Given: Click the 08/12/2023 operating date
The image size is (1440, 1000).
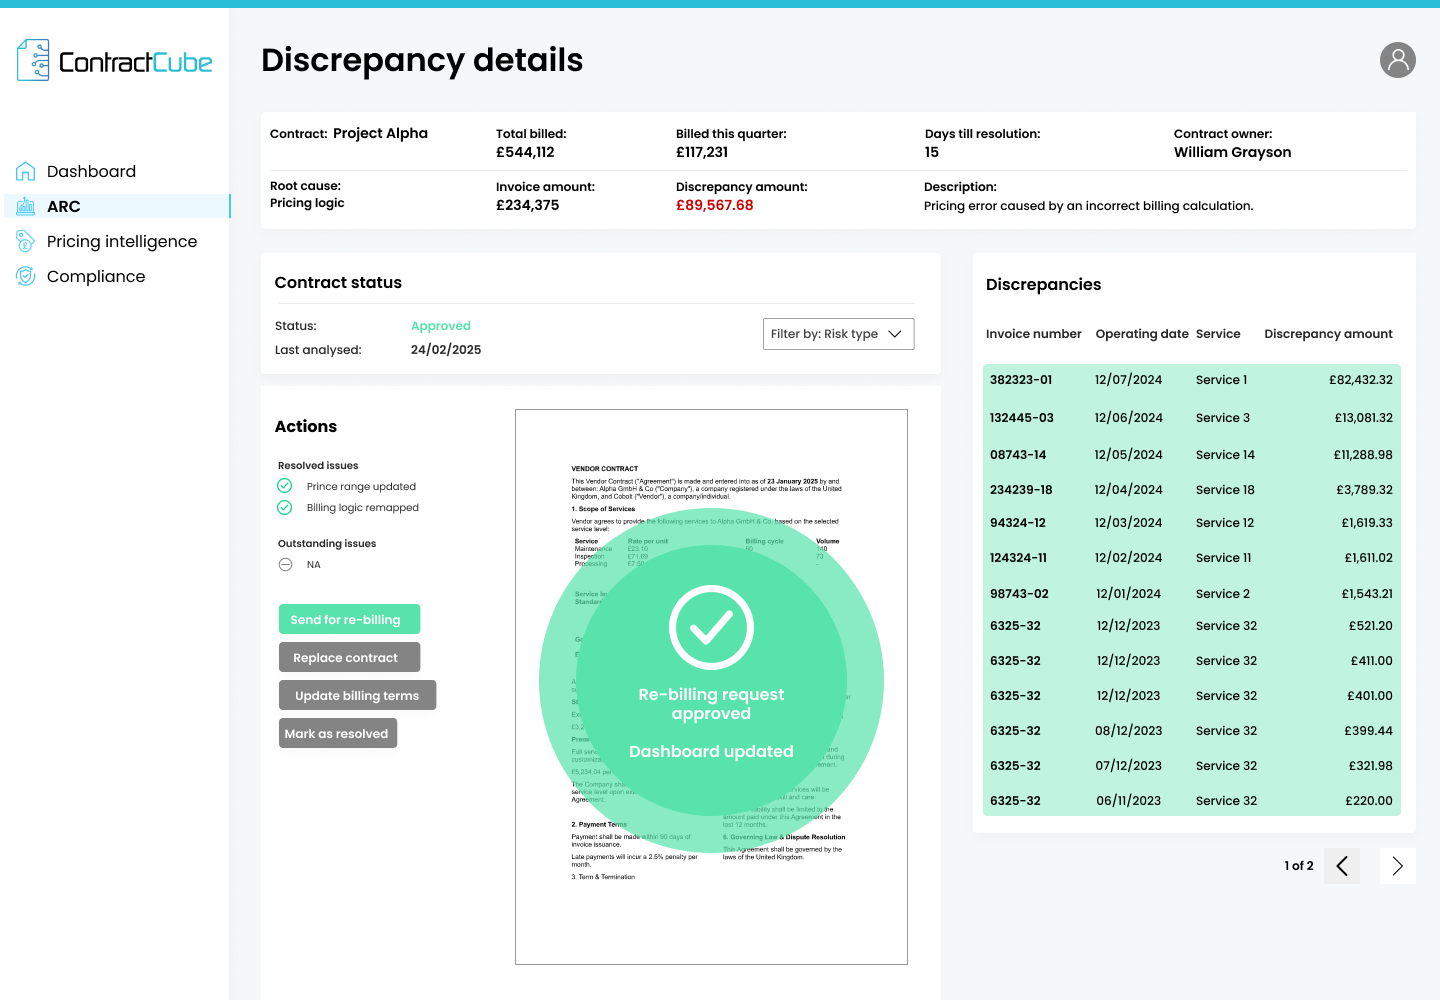Looking at the screenshot, I should click(1128, 731).
